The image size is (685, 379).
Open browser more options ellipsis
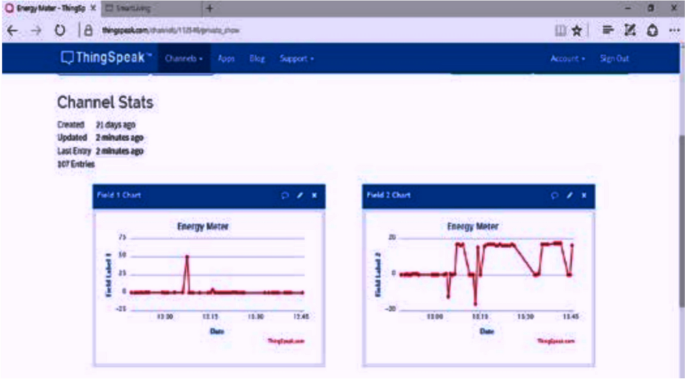click(x=674, y=30)
